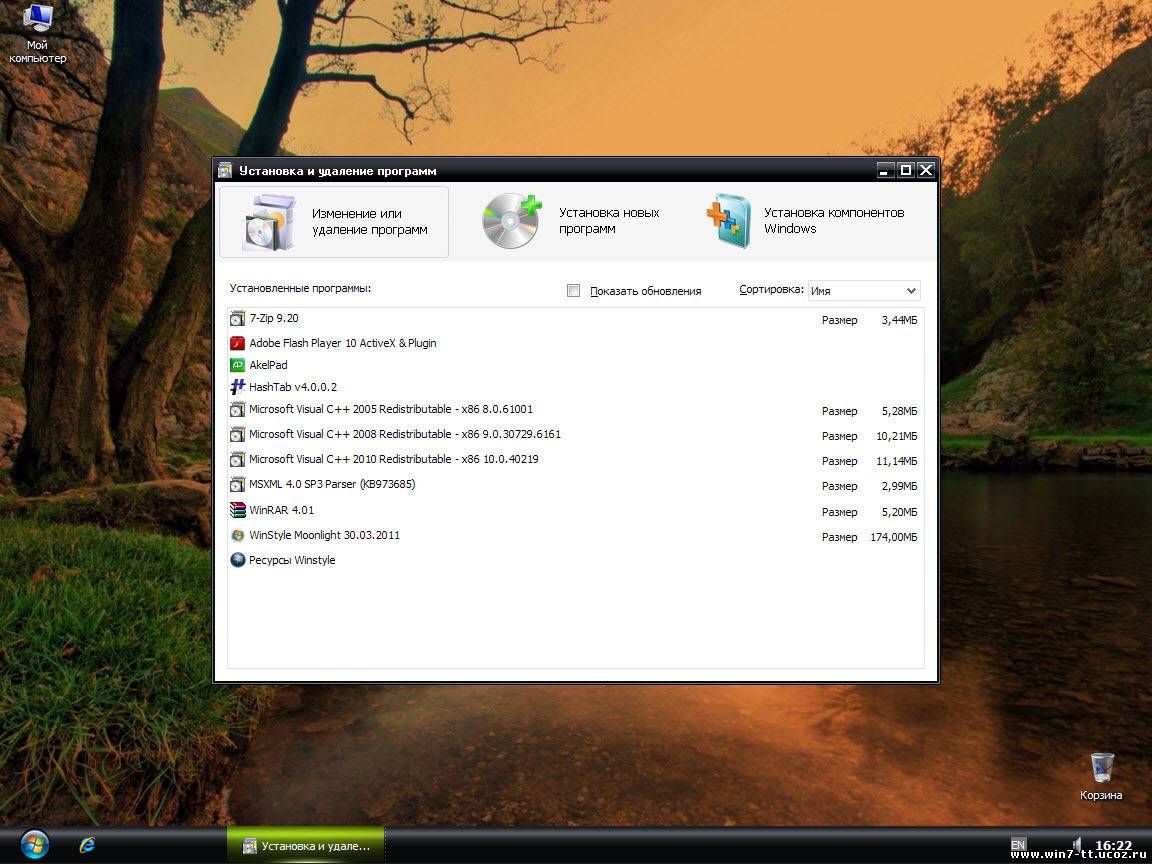
Task: Click the Ресурсы Winstyle globe icon
Action: coord(237,560)
